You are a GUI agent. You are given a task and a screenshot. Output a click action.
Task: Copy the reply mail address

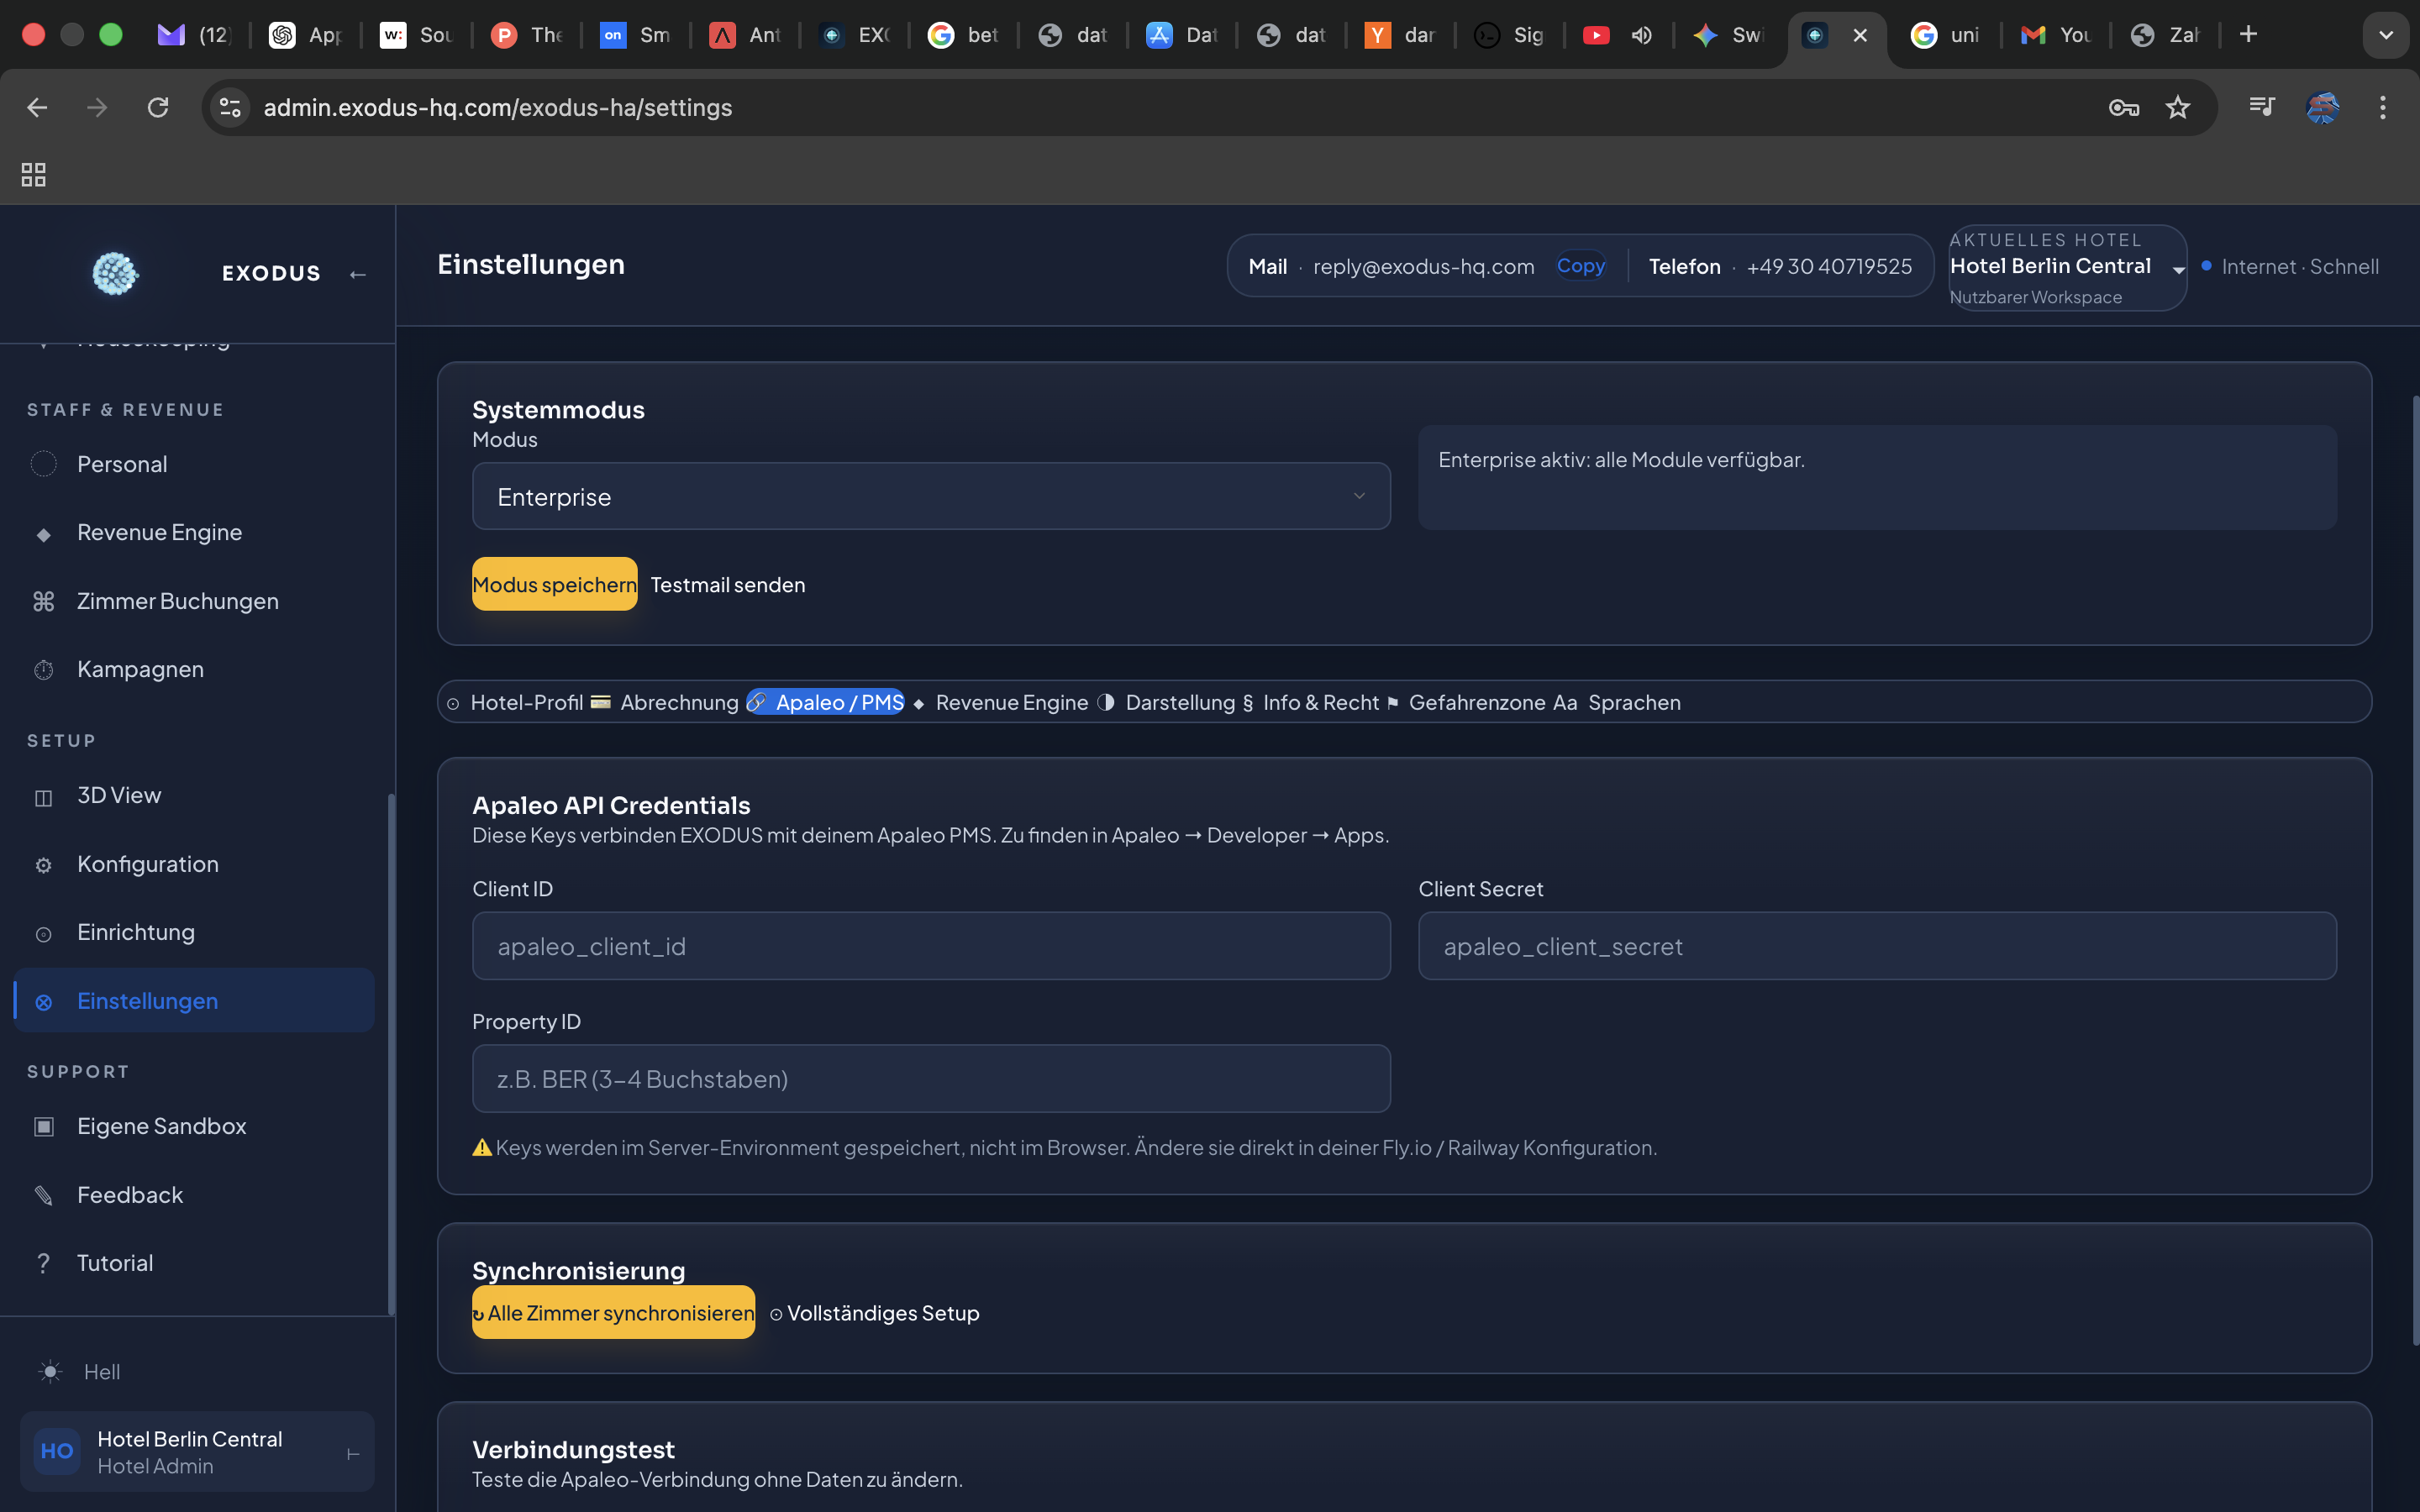pyautogui.click(x=1580, y=266)
